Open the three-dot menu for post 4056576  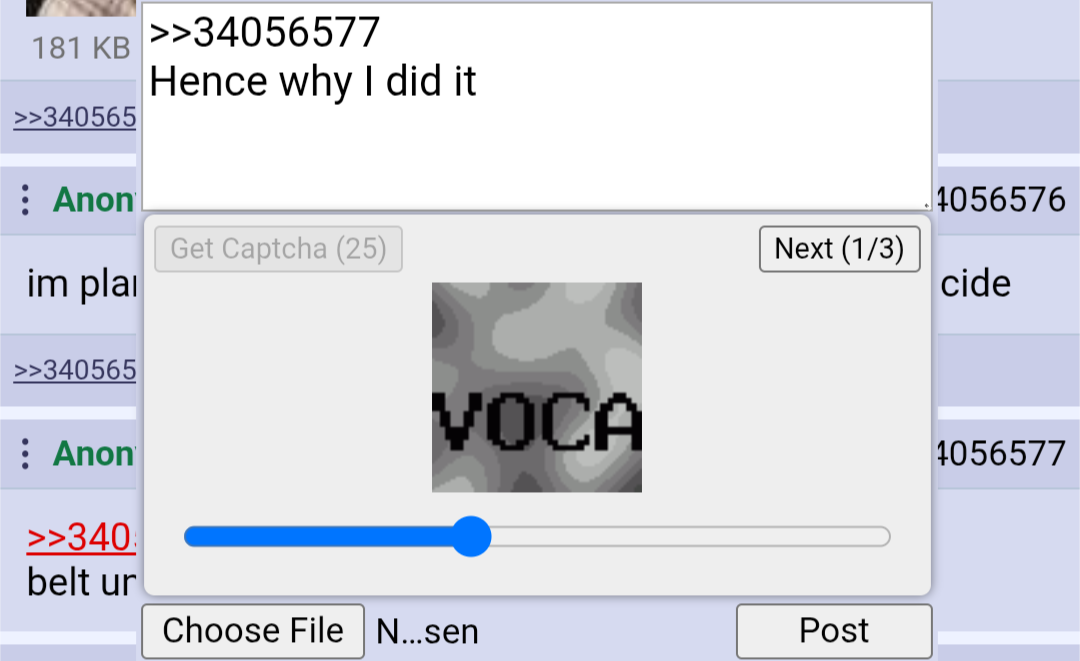click(25, 200)
